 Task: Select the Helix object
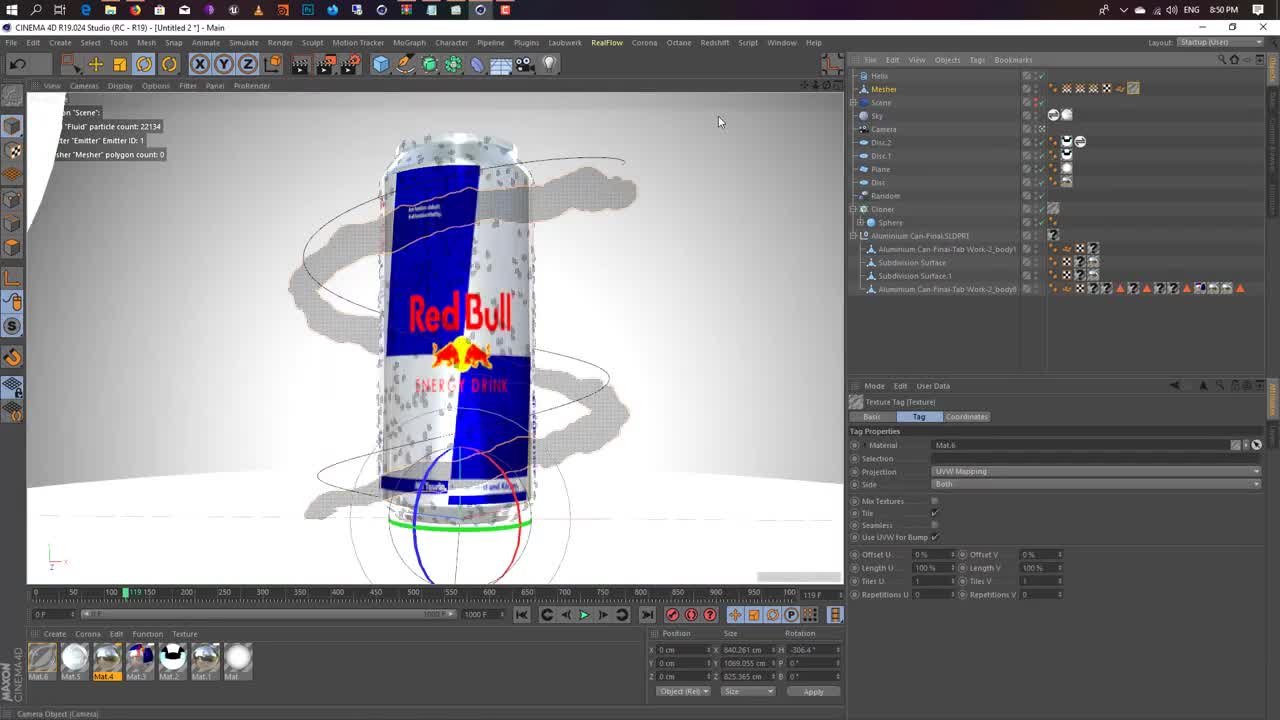pos(879,76)
